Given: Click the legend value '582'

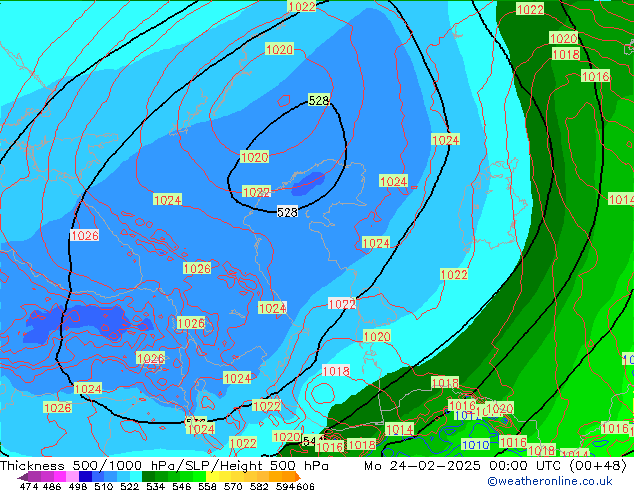Looking at the screenshot, I should 259,486.
